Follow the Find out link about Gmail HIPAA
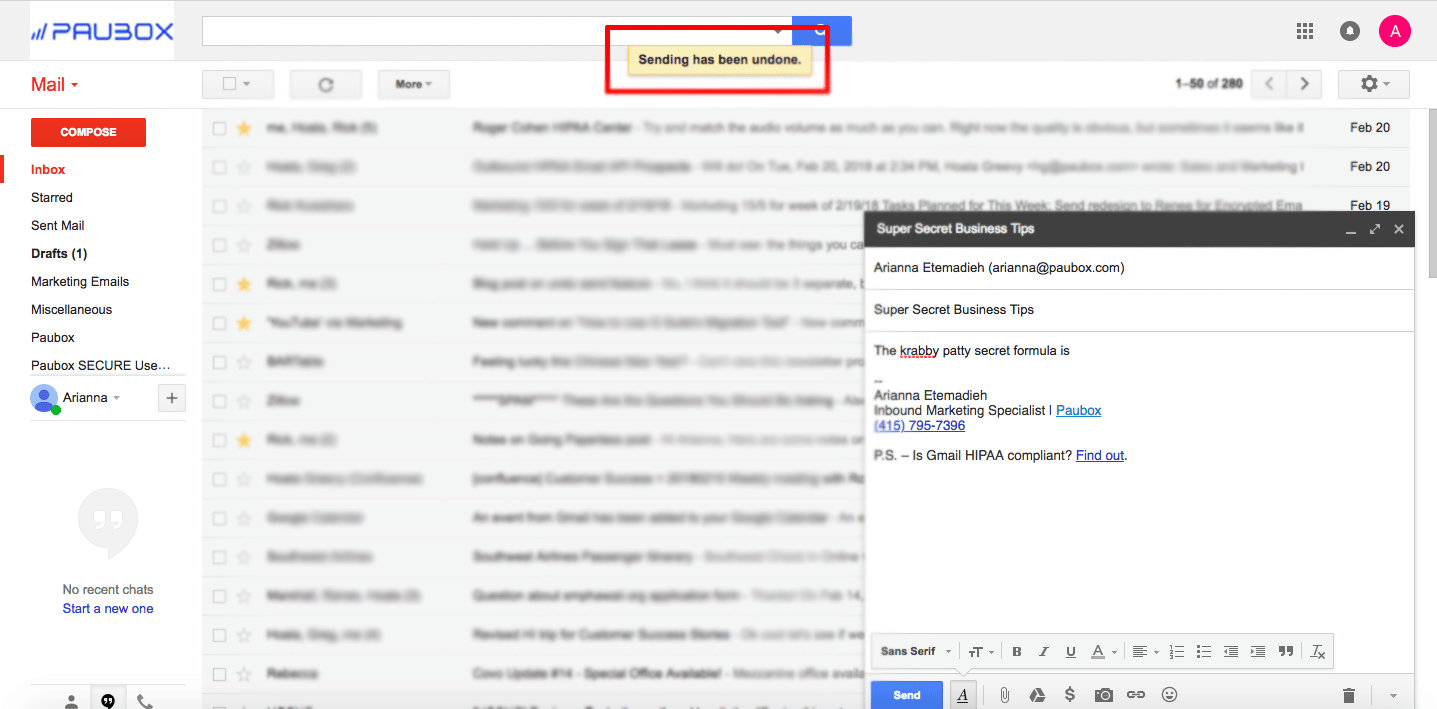Image resolution: width=1437 pixels, height=709 pixels. click(x=1098, y=455)
